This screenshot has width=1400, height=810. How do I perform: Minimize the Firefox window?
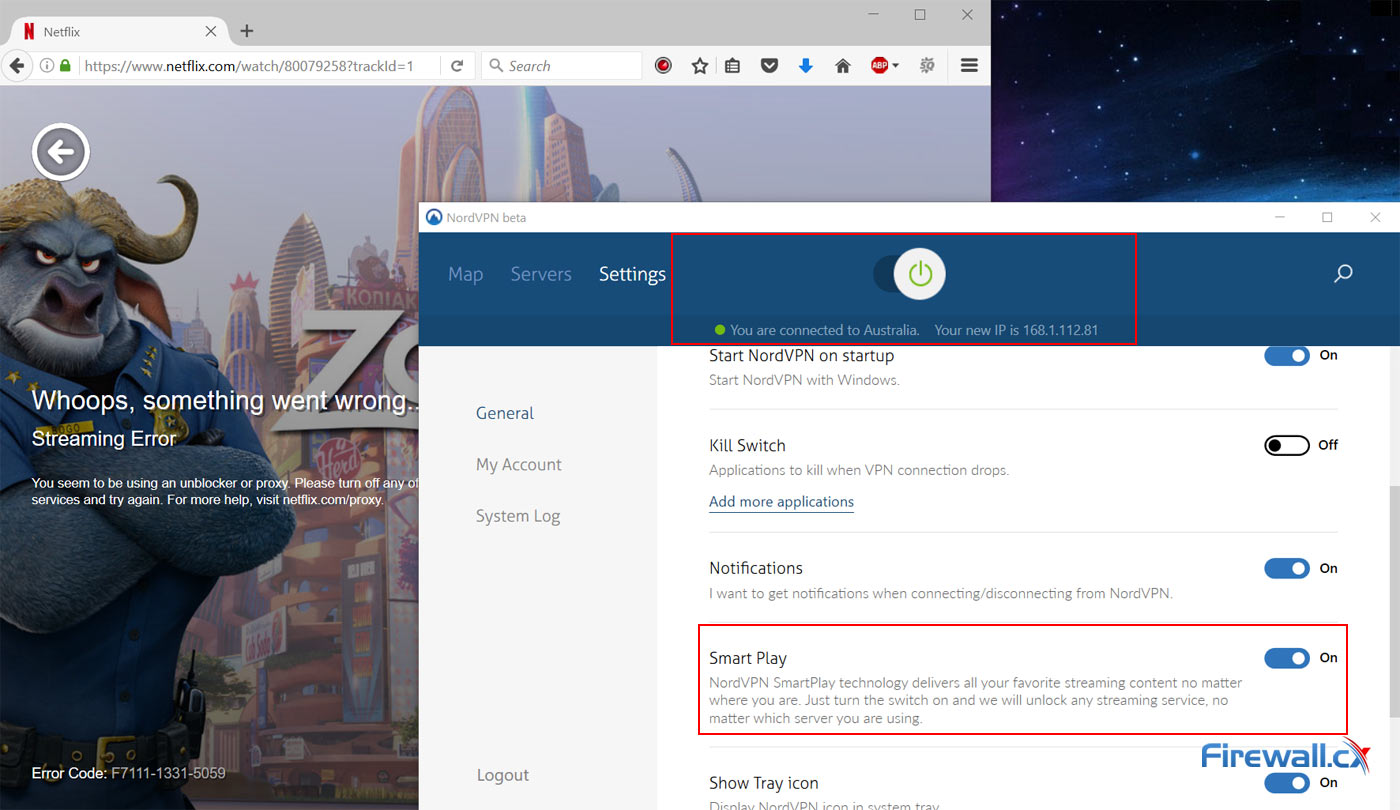point(874,15)
